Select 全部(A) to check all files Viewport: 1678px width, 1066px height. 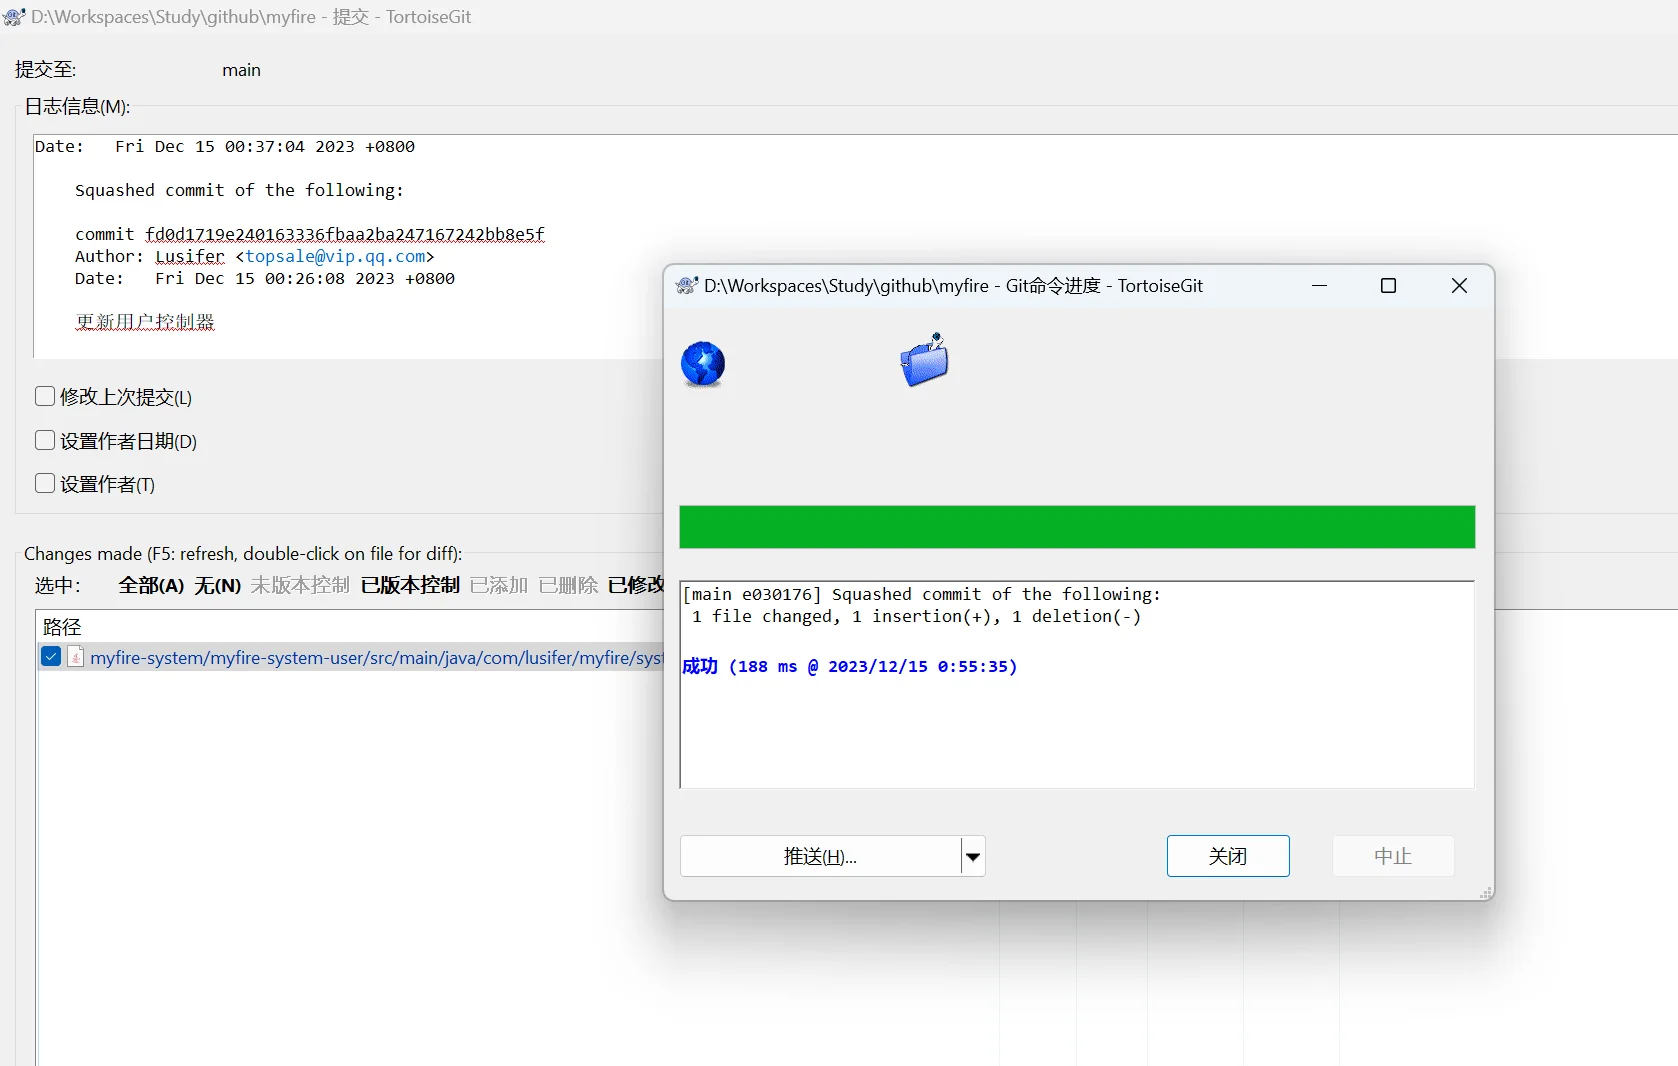pyautogui.click(x=151, y=586)
